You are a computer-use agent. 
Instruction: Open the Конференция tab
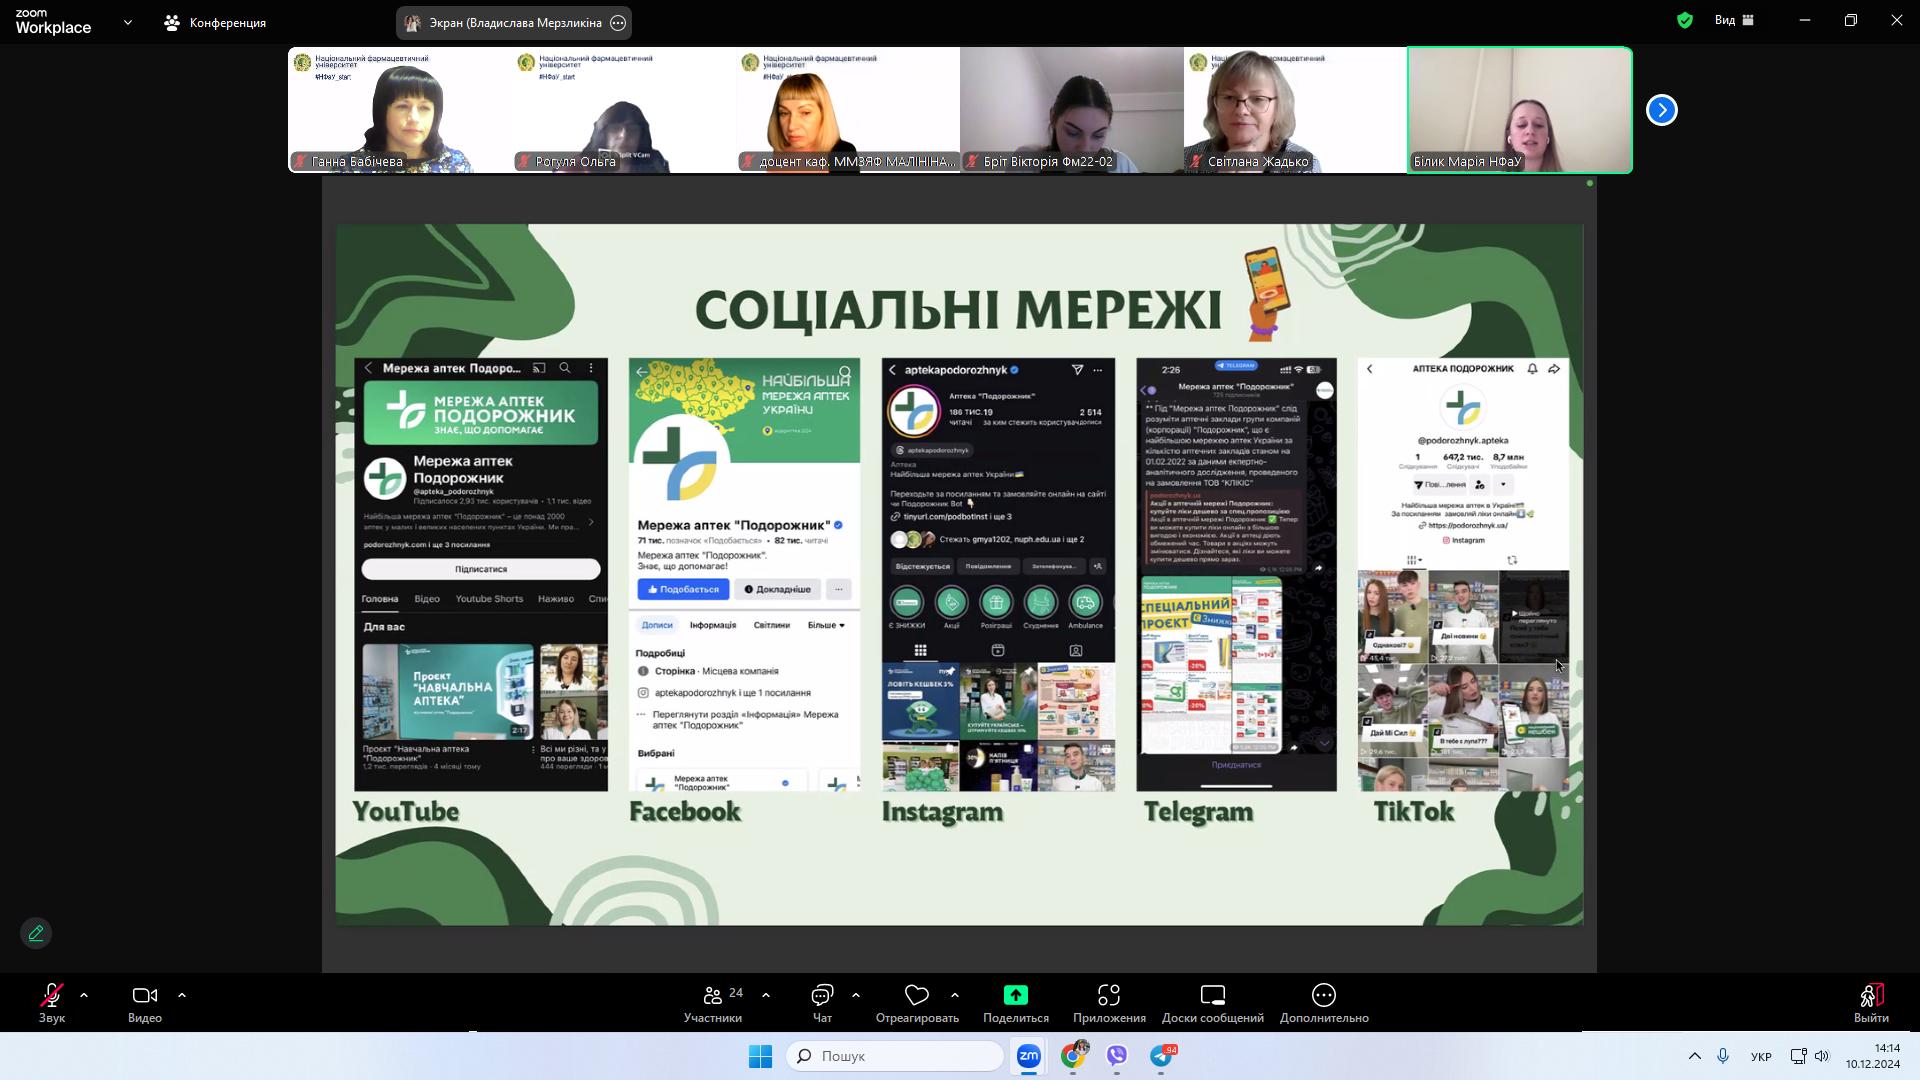click(215, 22)
